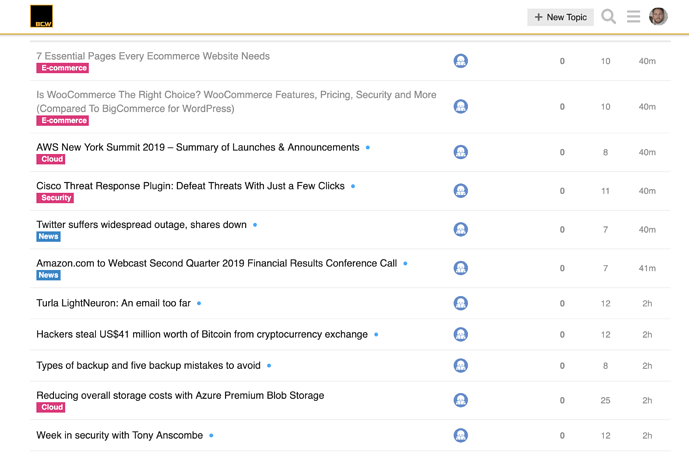Click new-post dot beside Cisco Threat Response title
The height and width of the screenshot is (457, 689).
pos(353,186)
